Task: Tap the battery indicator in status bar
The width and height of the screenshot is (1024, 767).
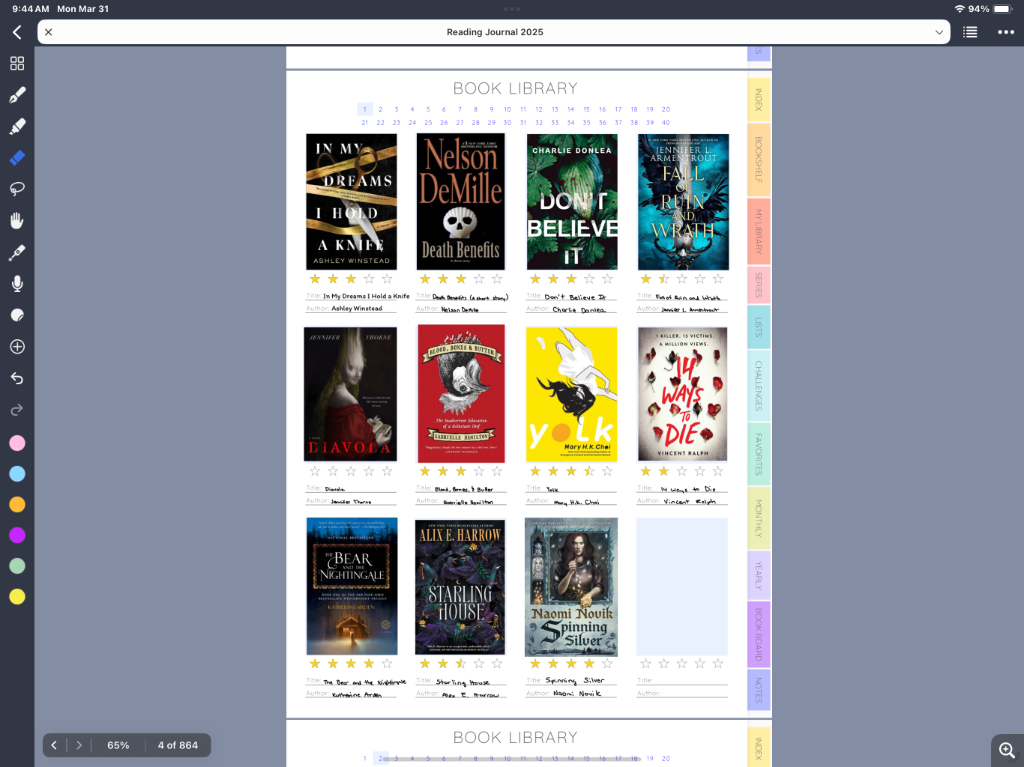Action: point(1002,9)
